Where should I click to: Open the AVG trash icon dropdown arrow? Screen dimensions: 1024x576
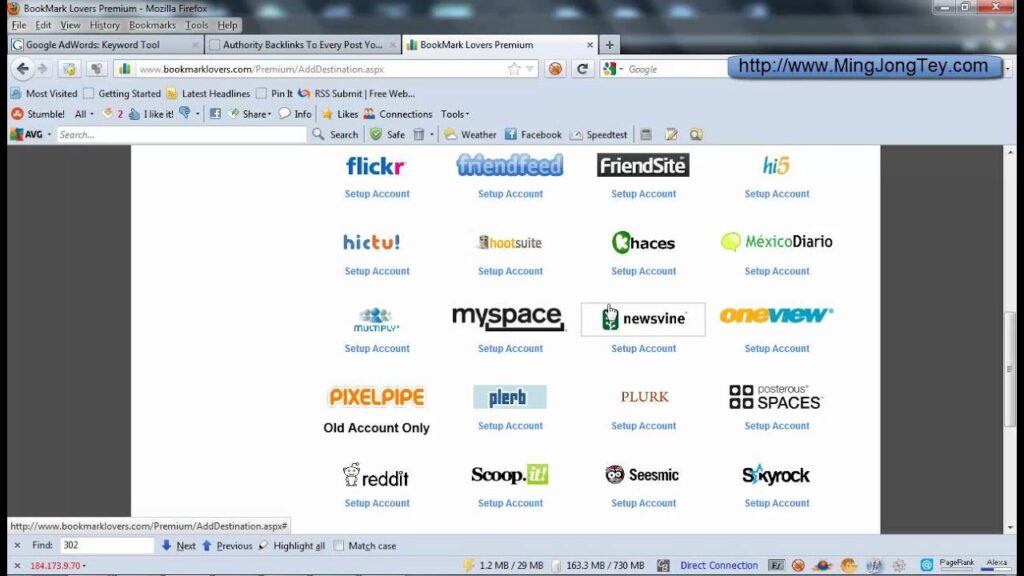click(432, 135)
